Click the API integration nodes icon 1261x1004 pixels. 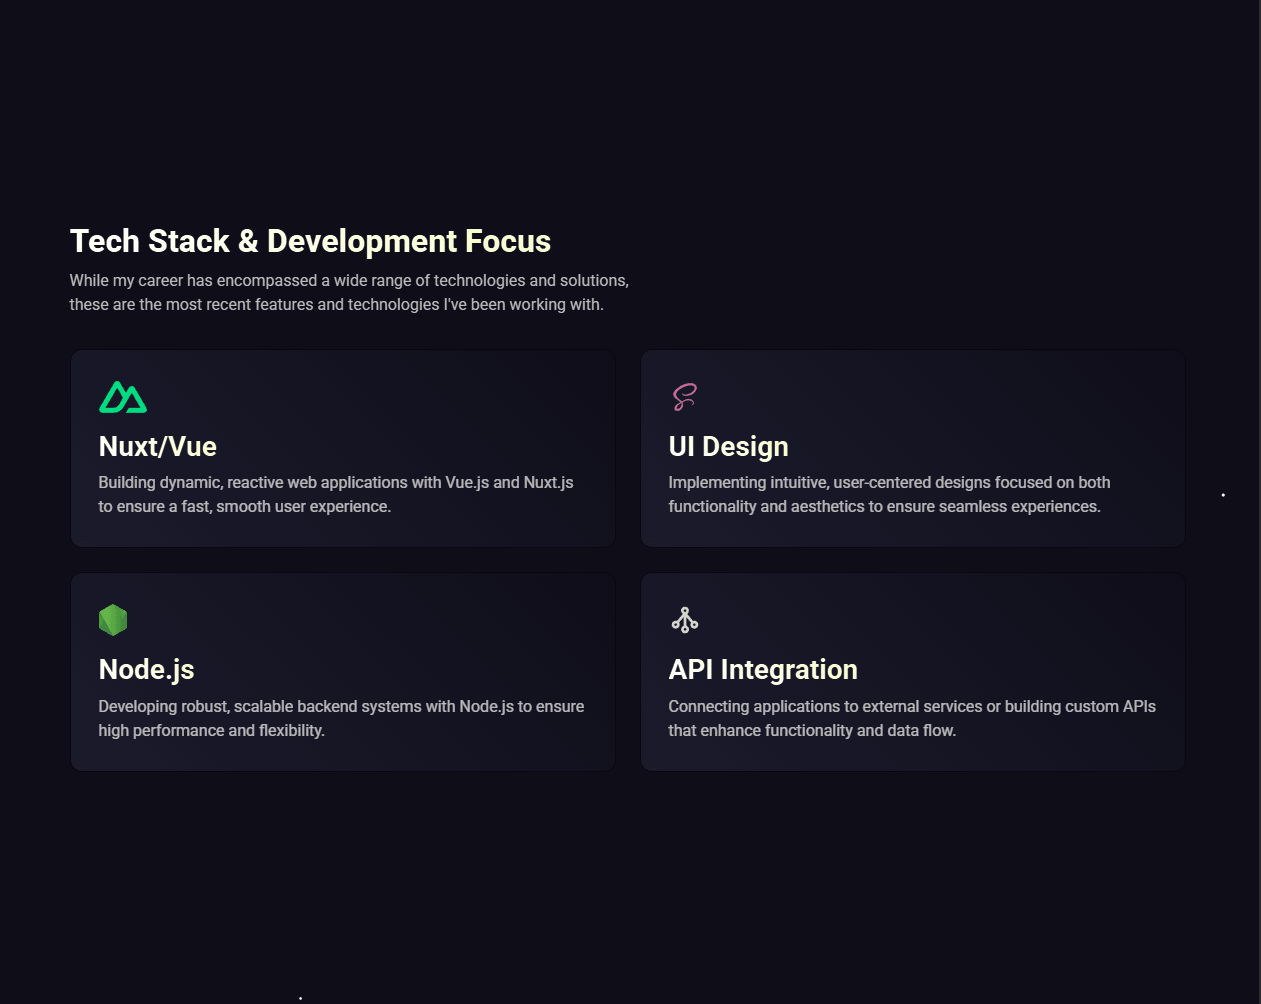click(685, 620)
